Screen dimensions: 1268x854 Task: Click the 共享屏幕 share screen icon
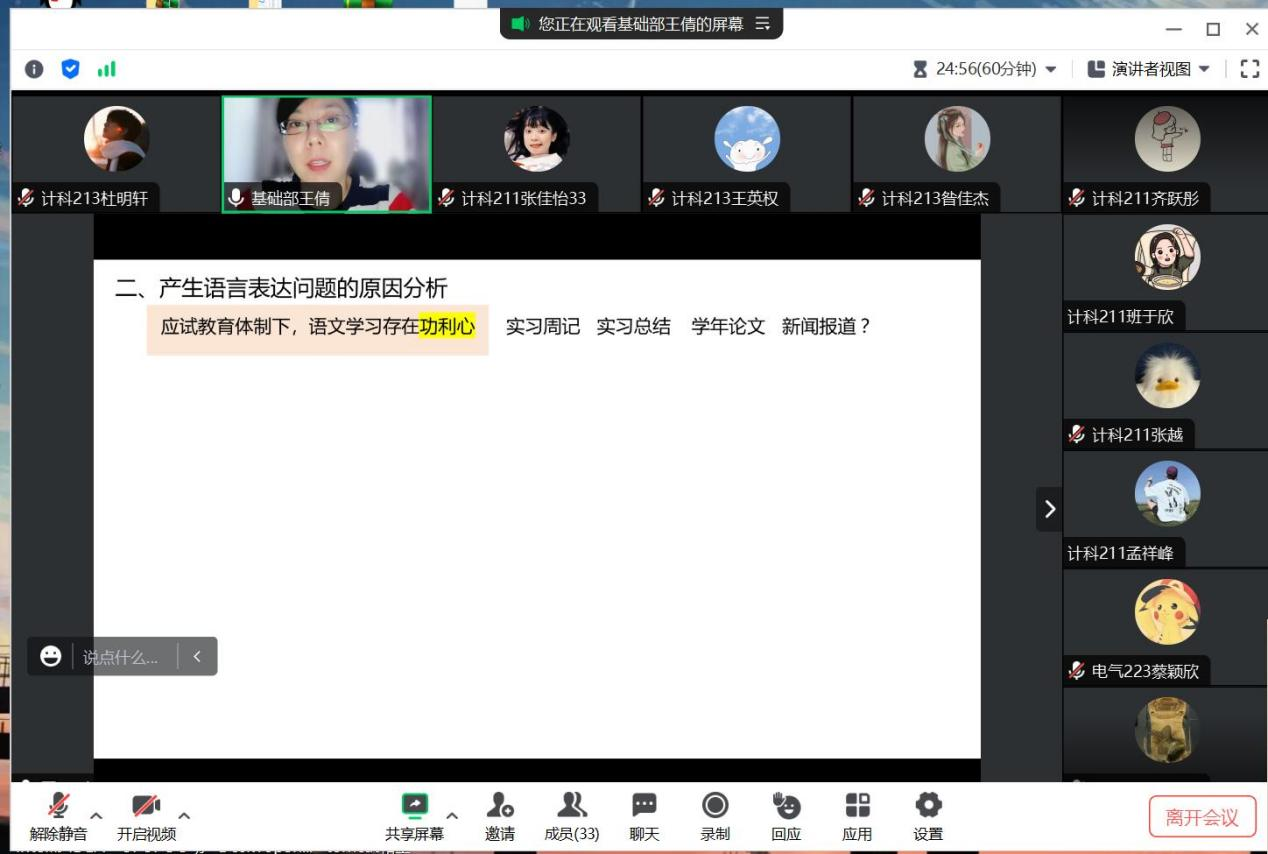(414, 806)
